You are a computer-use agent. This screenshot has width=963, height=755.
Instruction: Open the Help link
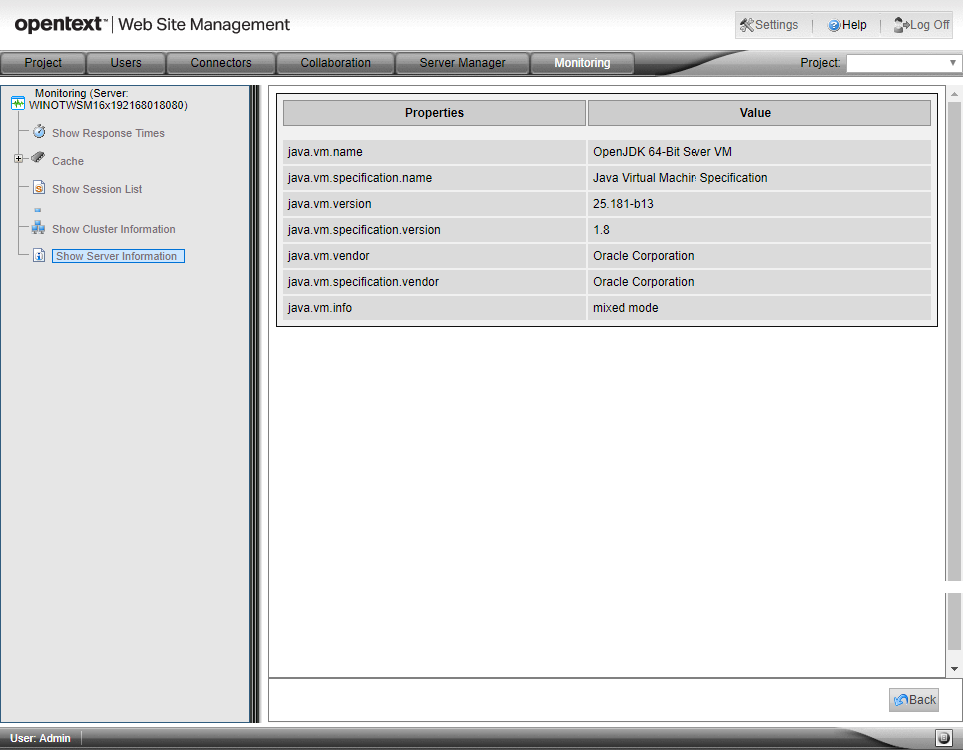[x=848, y=25]
